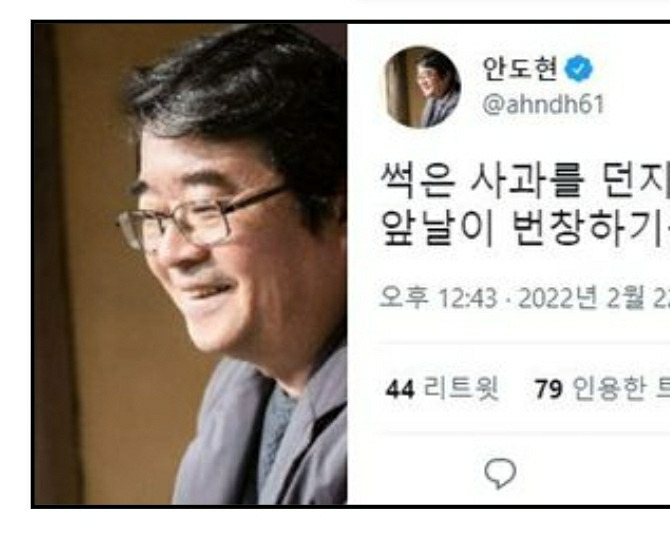Click the @ahndh61 handle
670x539 pixels.
543,104
